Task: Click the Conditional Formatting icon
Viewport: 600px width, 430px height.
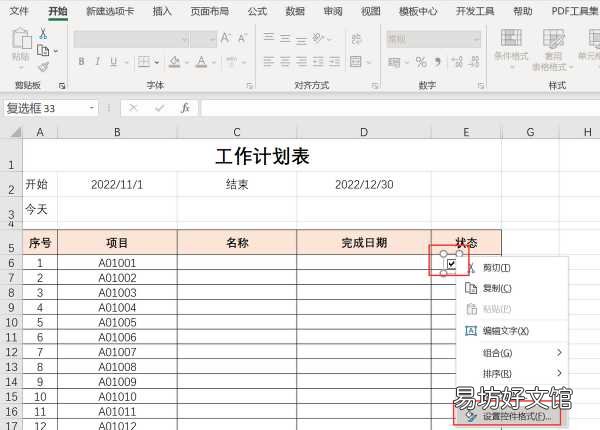Action: tap(511, 39)
